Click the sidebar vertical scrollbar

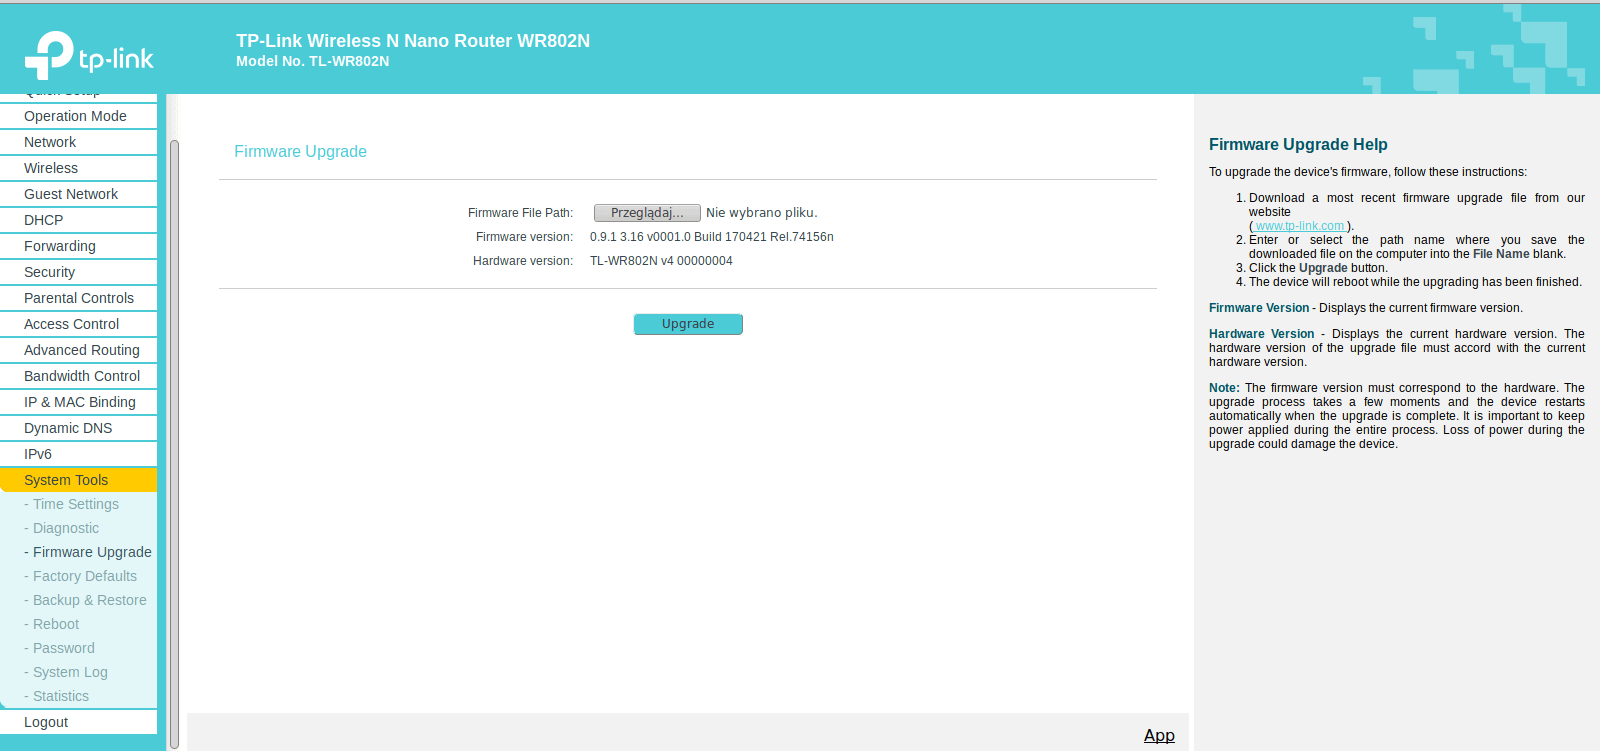tap(174, 444)
